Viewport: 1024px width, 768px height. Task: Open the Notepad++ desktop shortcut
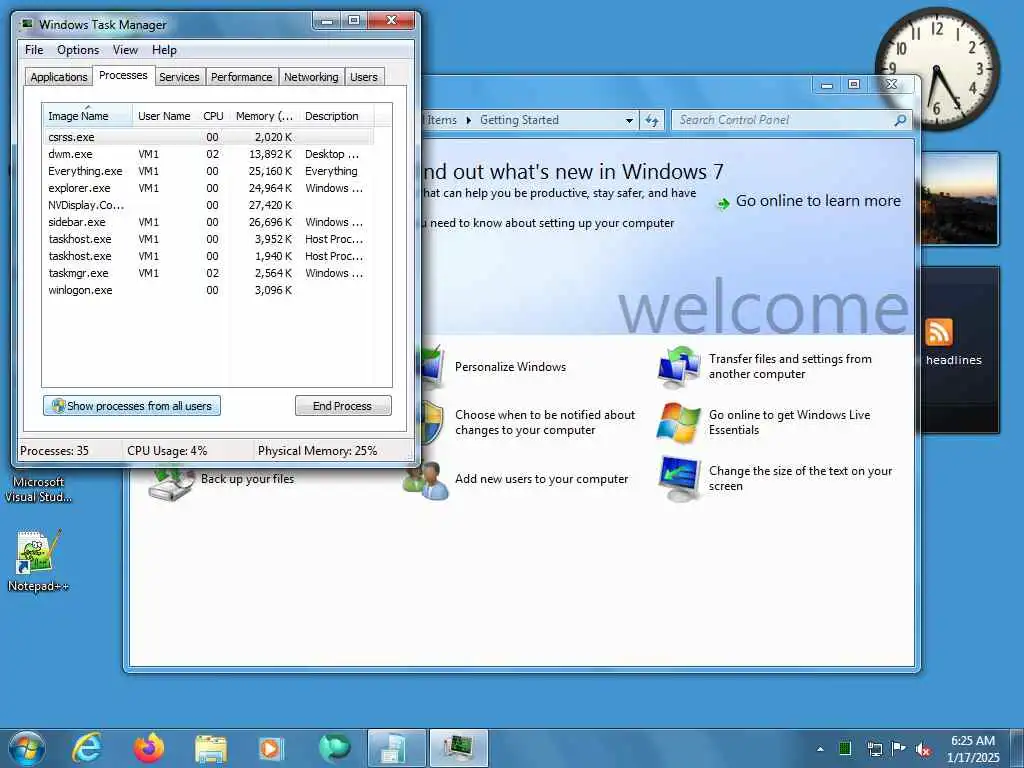click(38, 560)
